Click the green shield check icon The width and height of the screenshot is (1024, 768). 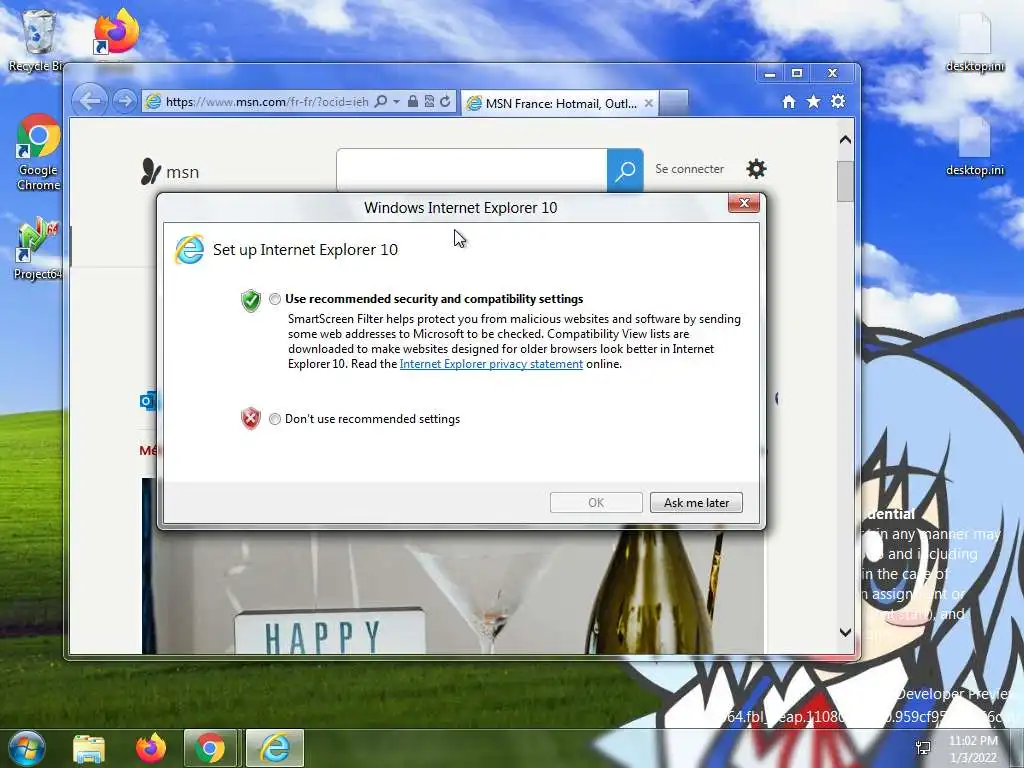[251, 300]
